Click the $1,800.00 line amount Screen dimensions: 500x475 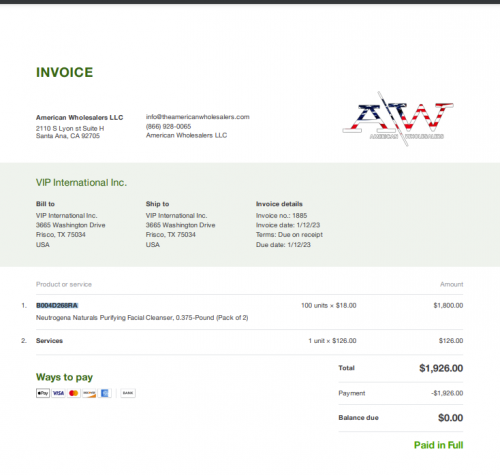click(448, 305)
